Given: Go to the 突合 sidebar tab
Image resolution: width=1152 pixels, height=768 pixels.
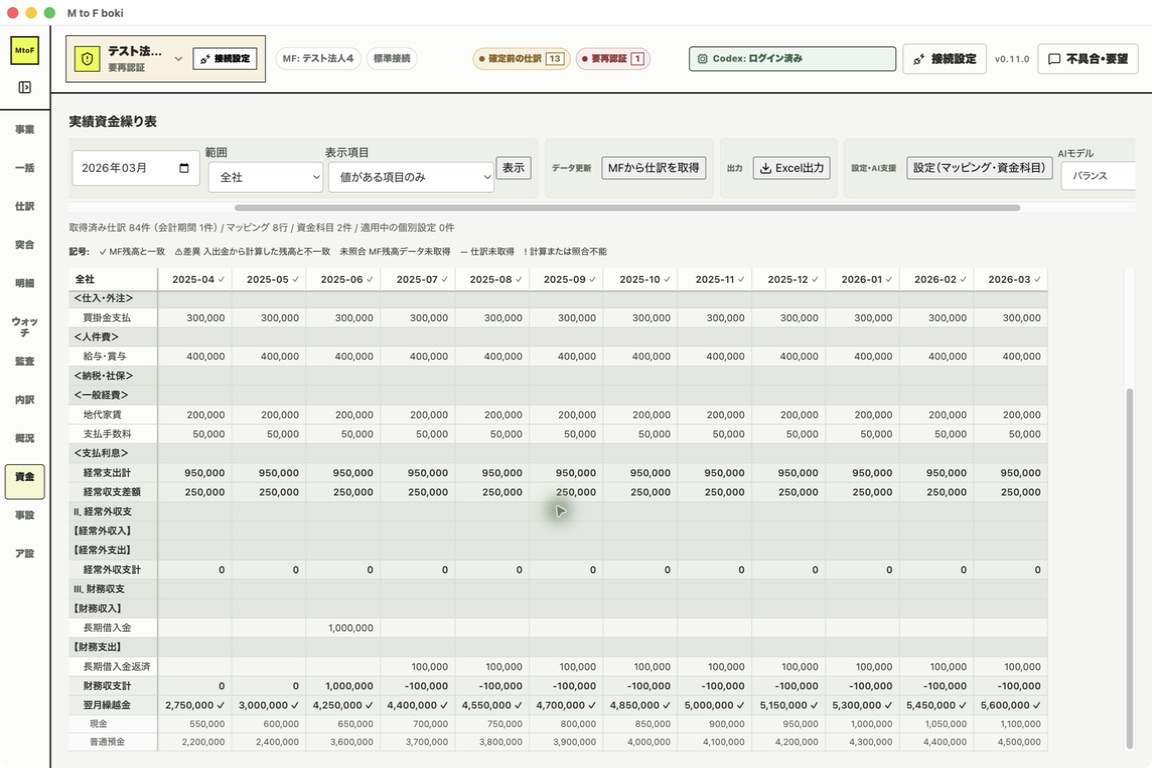Looking at the screenshot, I should (x=24, y=245).
